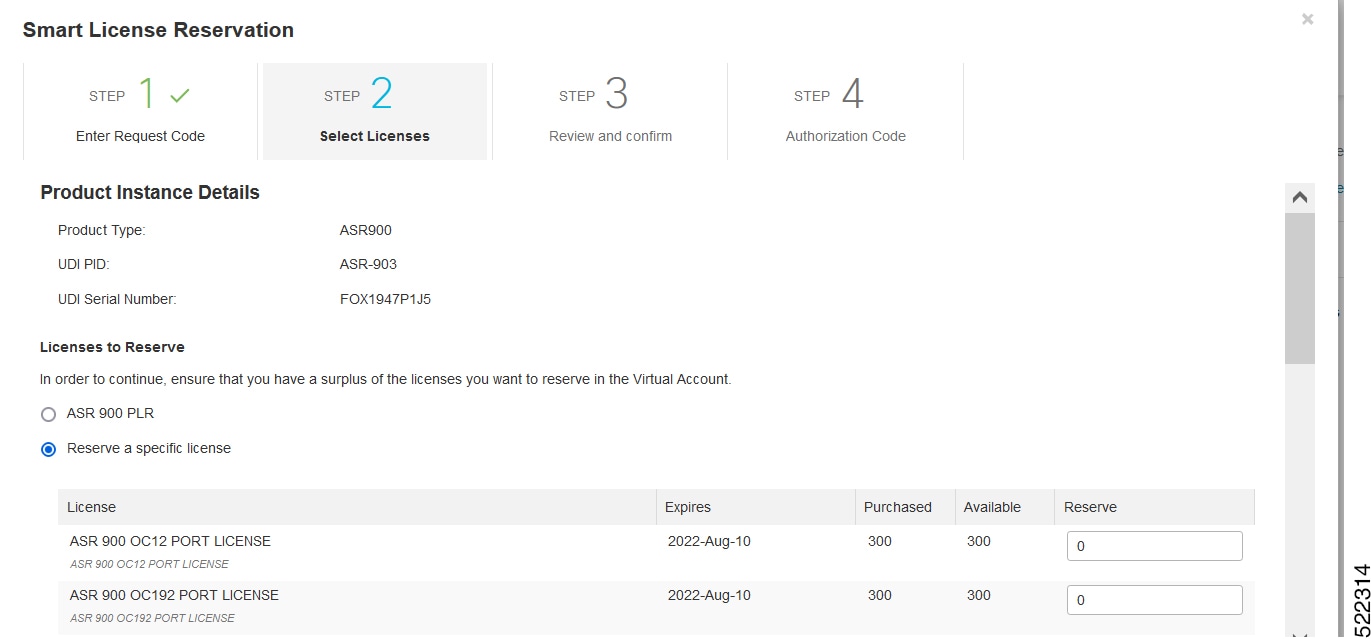
Task: Click UDI Serial Number value FOX1947P1J5
Action: (x=385, y=298)
